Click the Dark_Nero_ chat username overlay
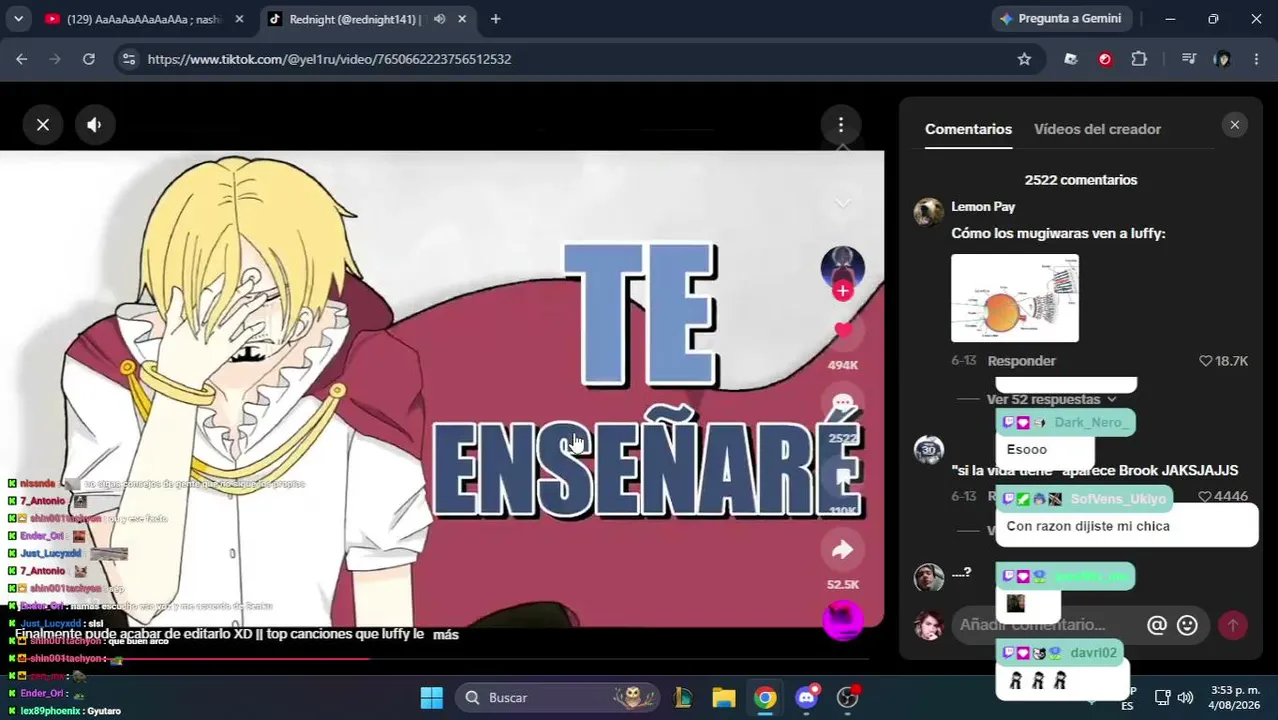1278x720 pixels. pos(1091,422)
